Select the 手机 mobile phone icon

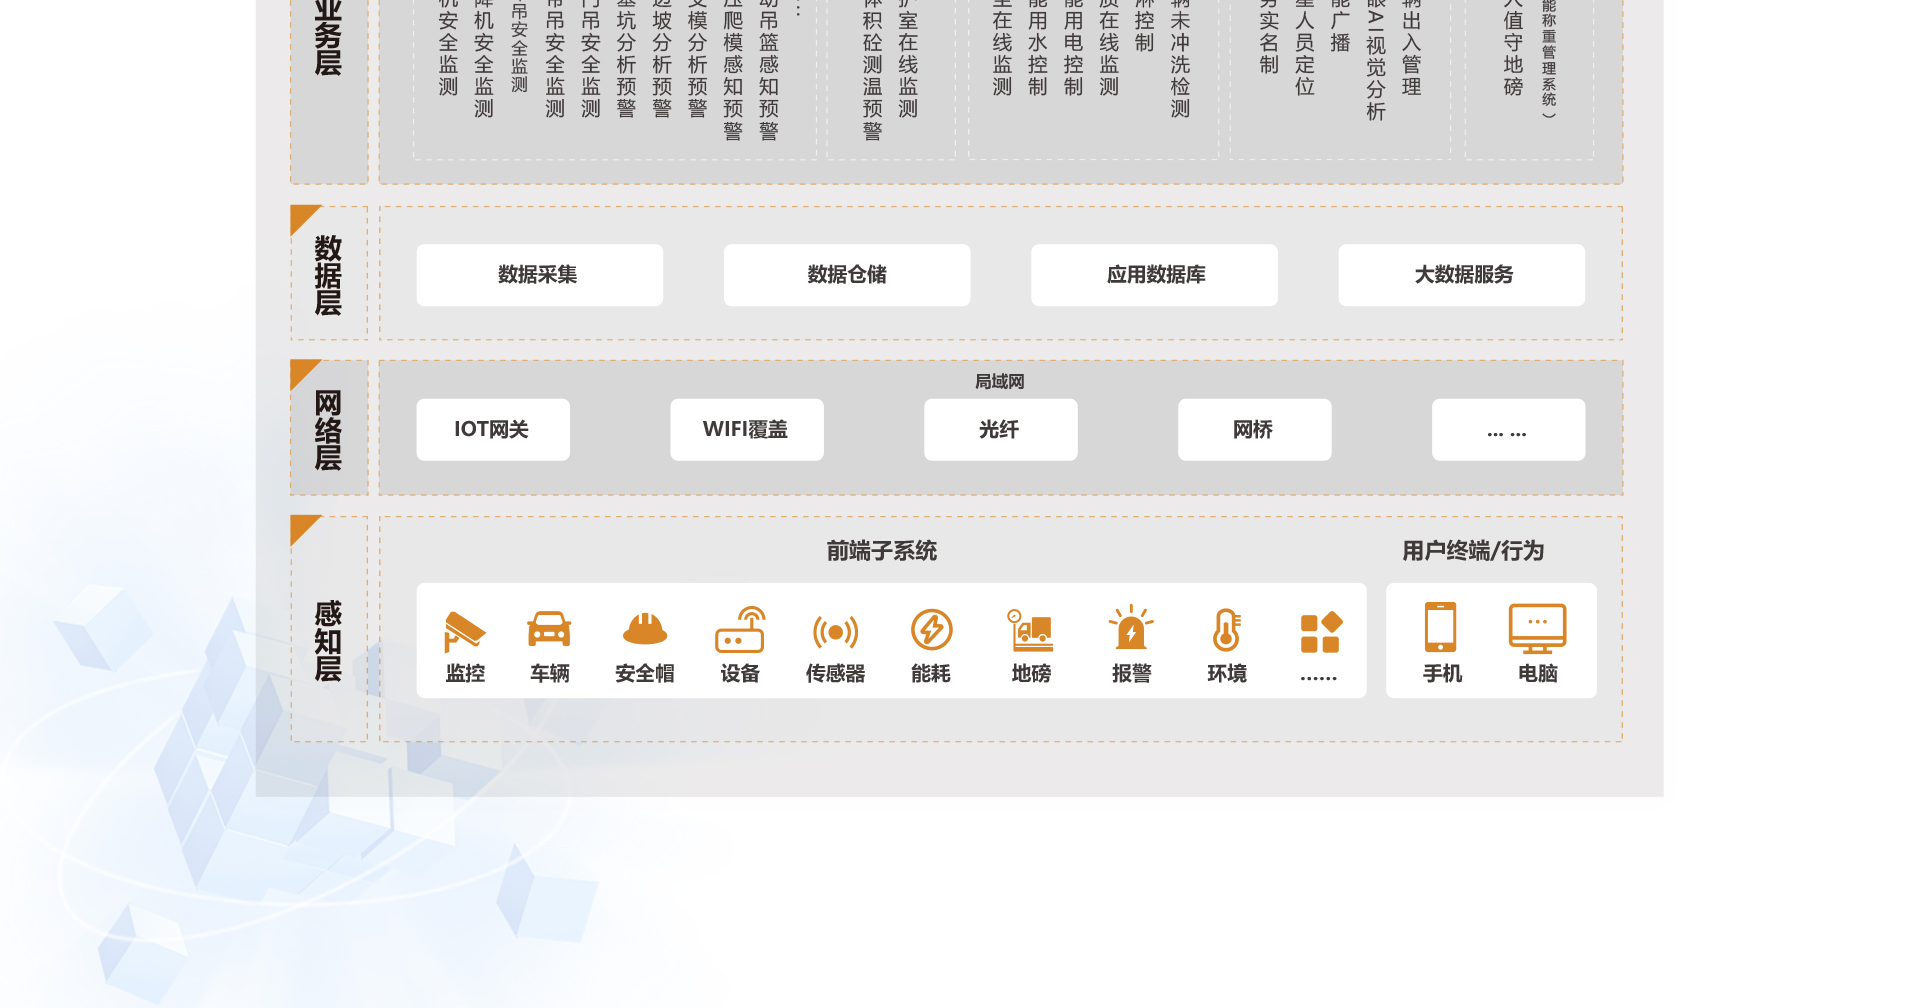(1441, 628)
